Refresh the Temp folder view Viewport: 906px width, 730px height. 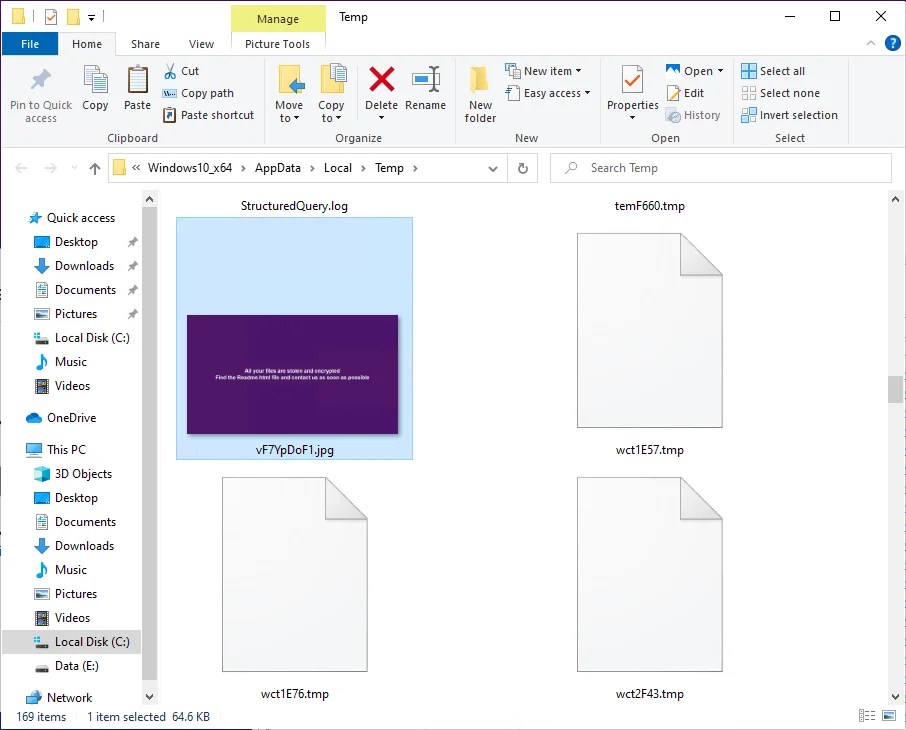click(x=522, y=168)
